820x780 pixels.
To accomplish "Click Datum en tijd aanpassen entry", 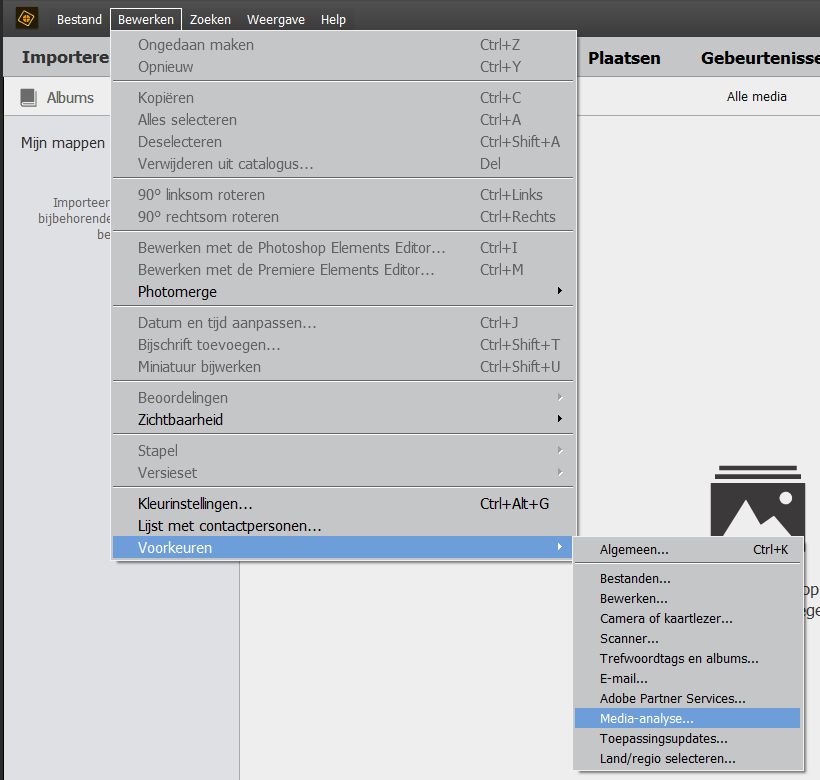I will [x=343, y=323].
